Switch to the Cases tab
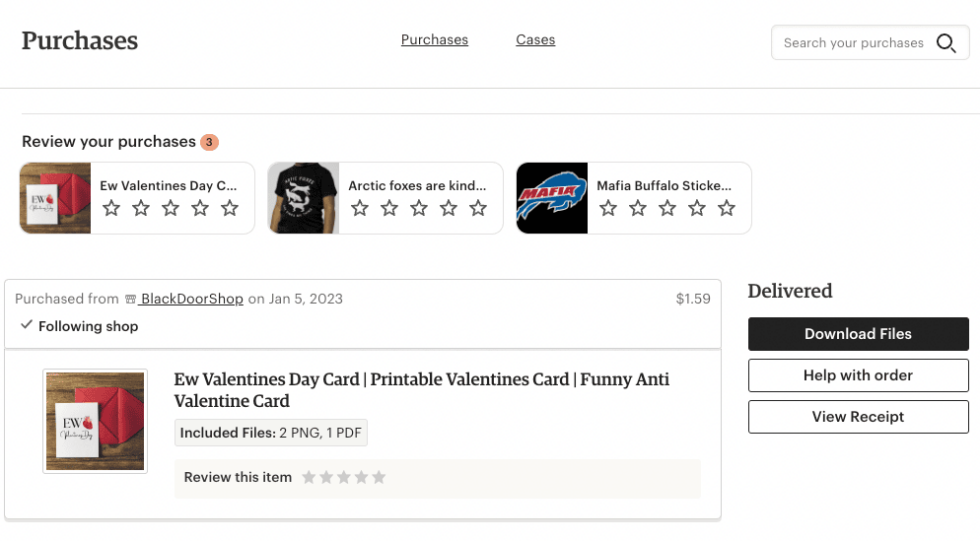Screen dimensions: 980x541 coord(535,40)
